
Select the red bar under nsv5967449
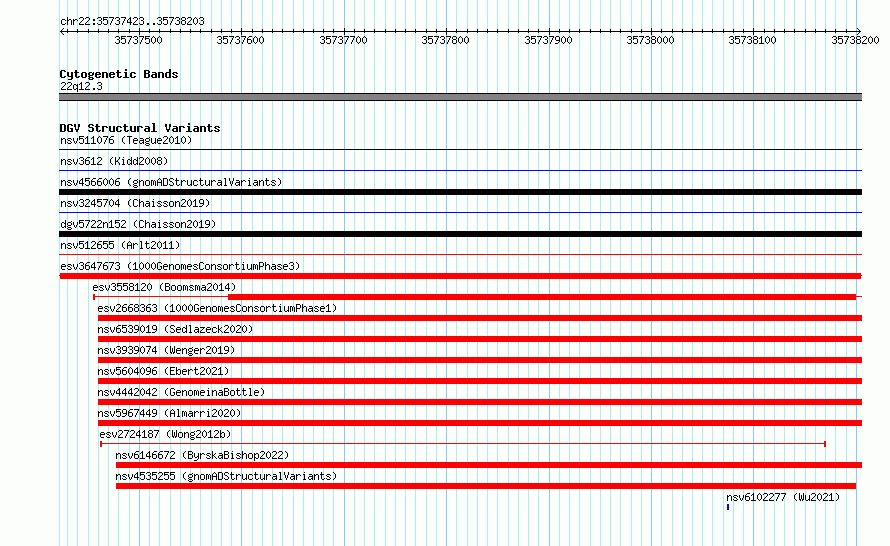pyautogui.click(x=480, y=423)
